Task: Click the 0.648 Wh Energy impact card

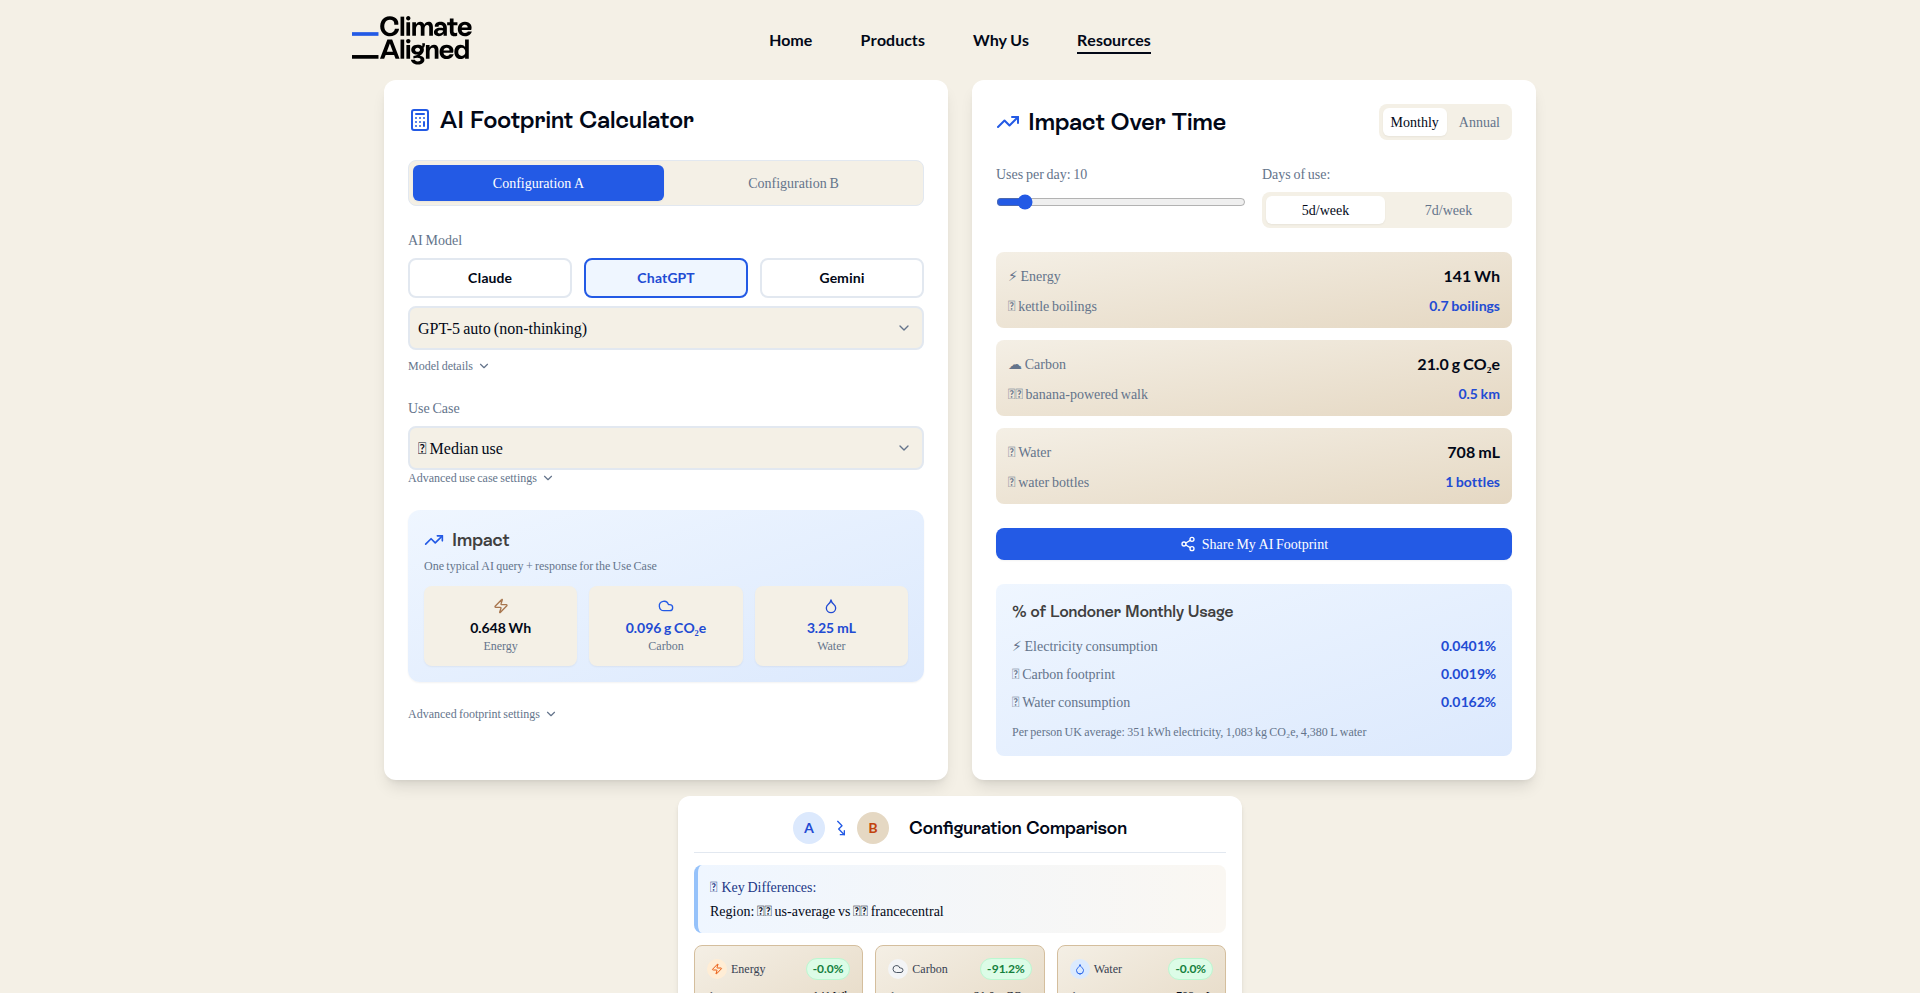Action: [501, 626]
